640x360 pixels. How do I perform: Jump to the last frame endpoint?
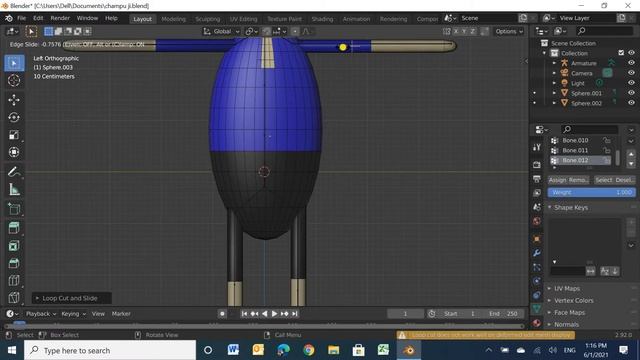tap(295, 314)
